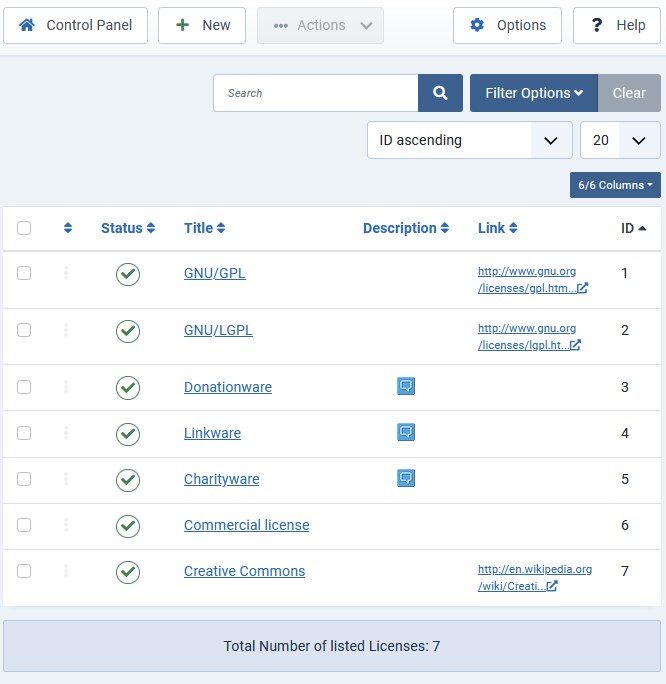Click the magnifier search button
The image size is (666, 684).
440,93
